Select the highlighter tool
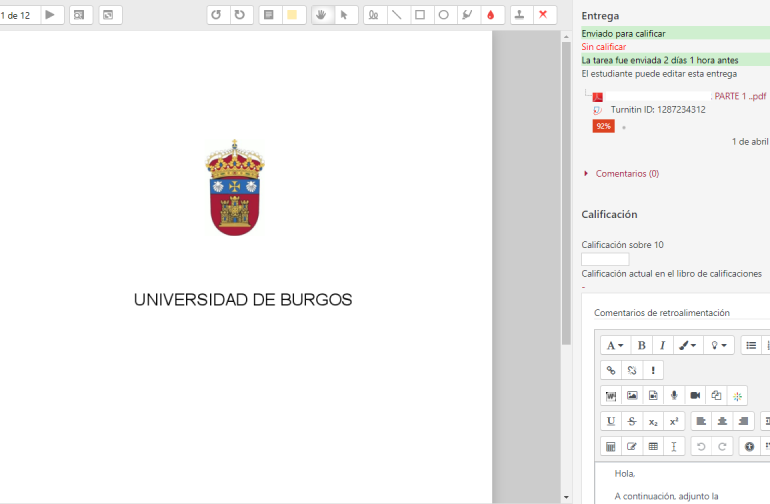 click(468, 15)
